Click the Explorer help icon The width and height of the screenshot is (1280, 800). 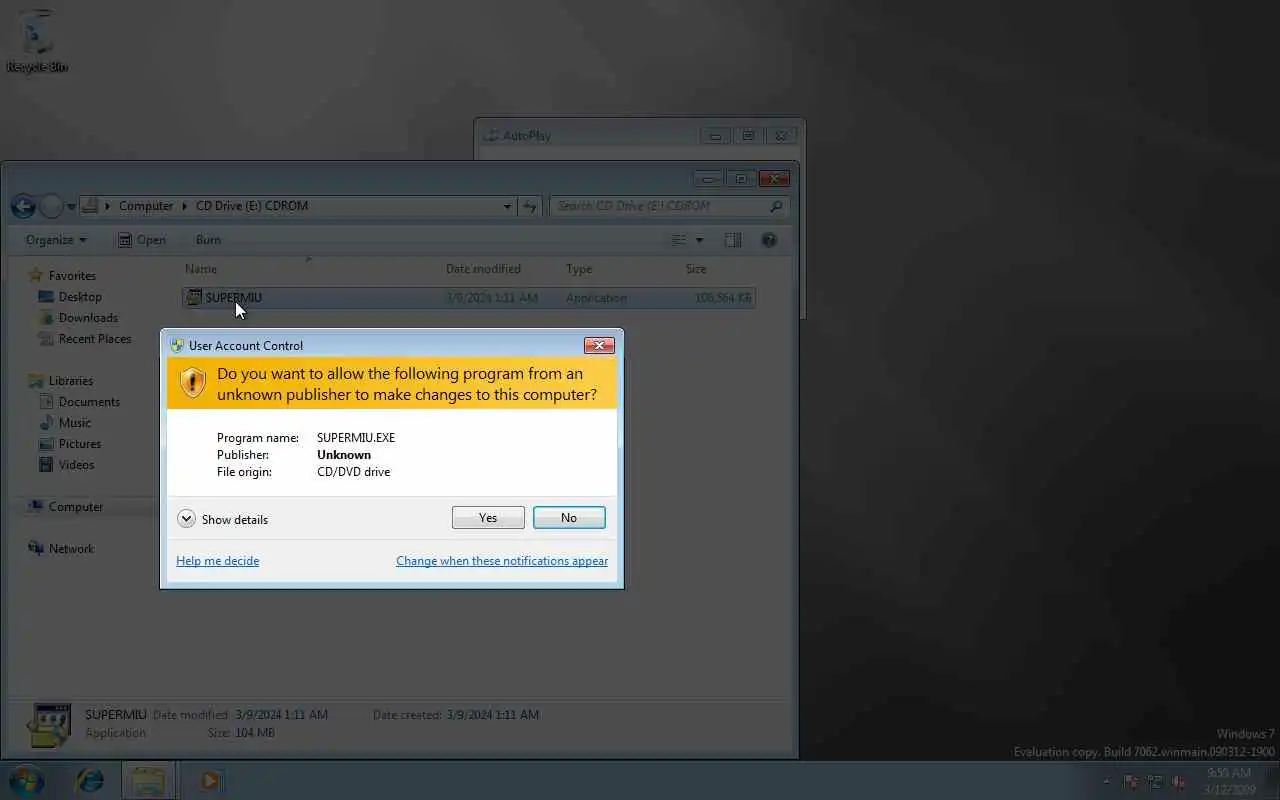[x=769, y=240]
